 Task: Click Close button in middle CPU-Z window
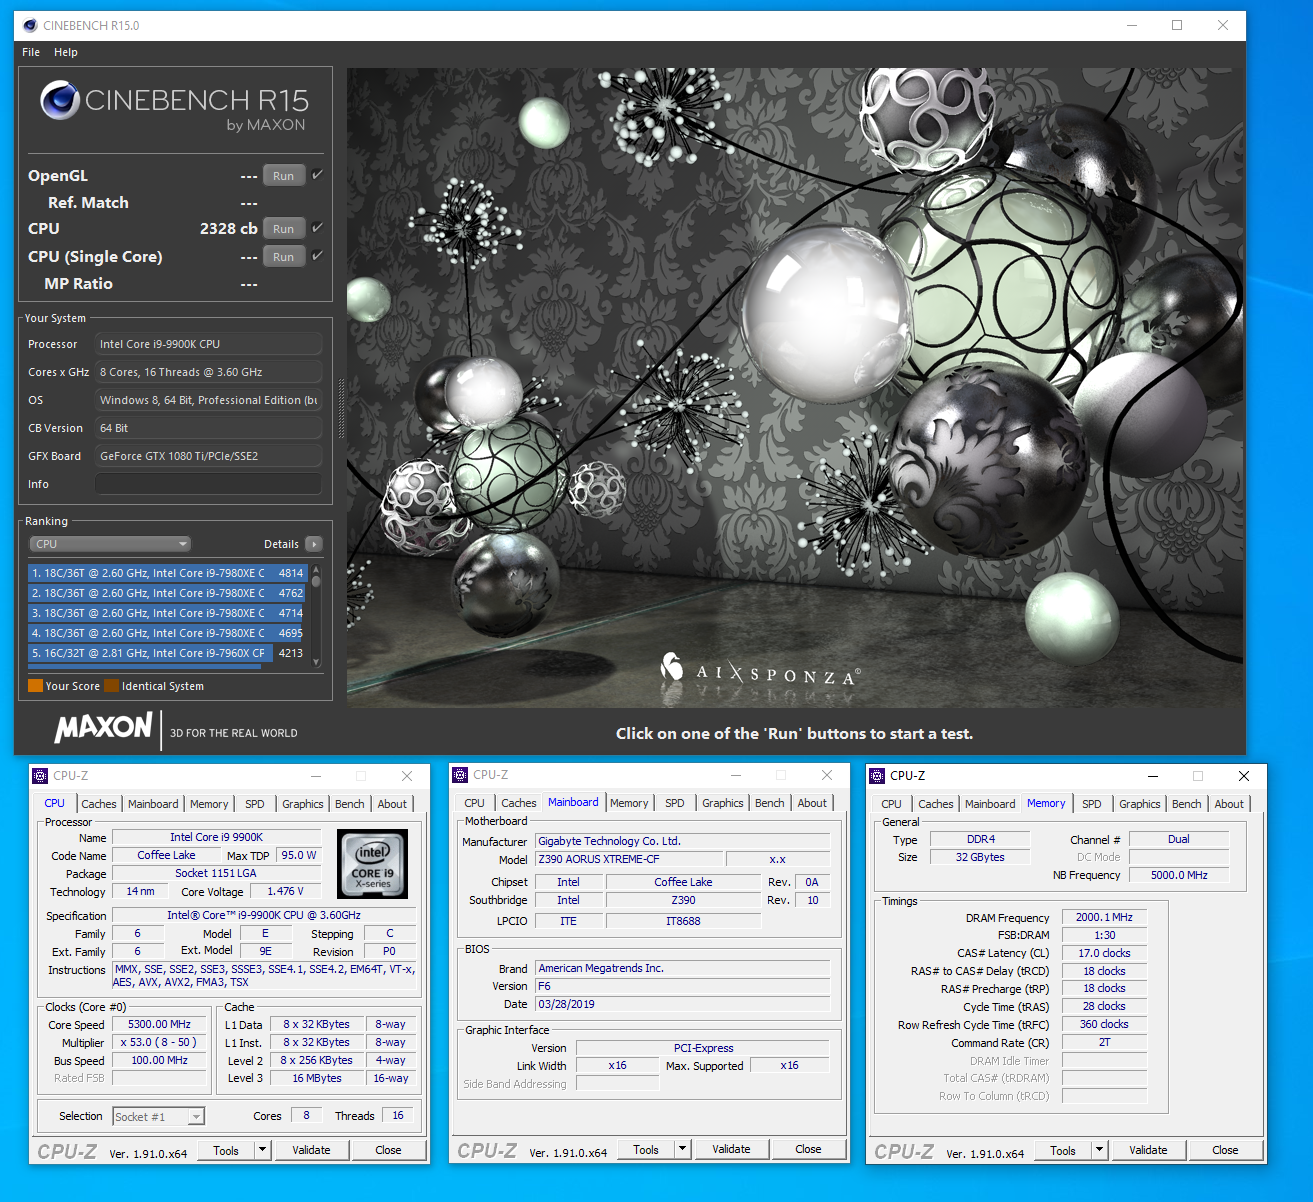808,1149
